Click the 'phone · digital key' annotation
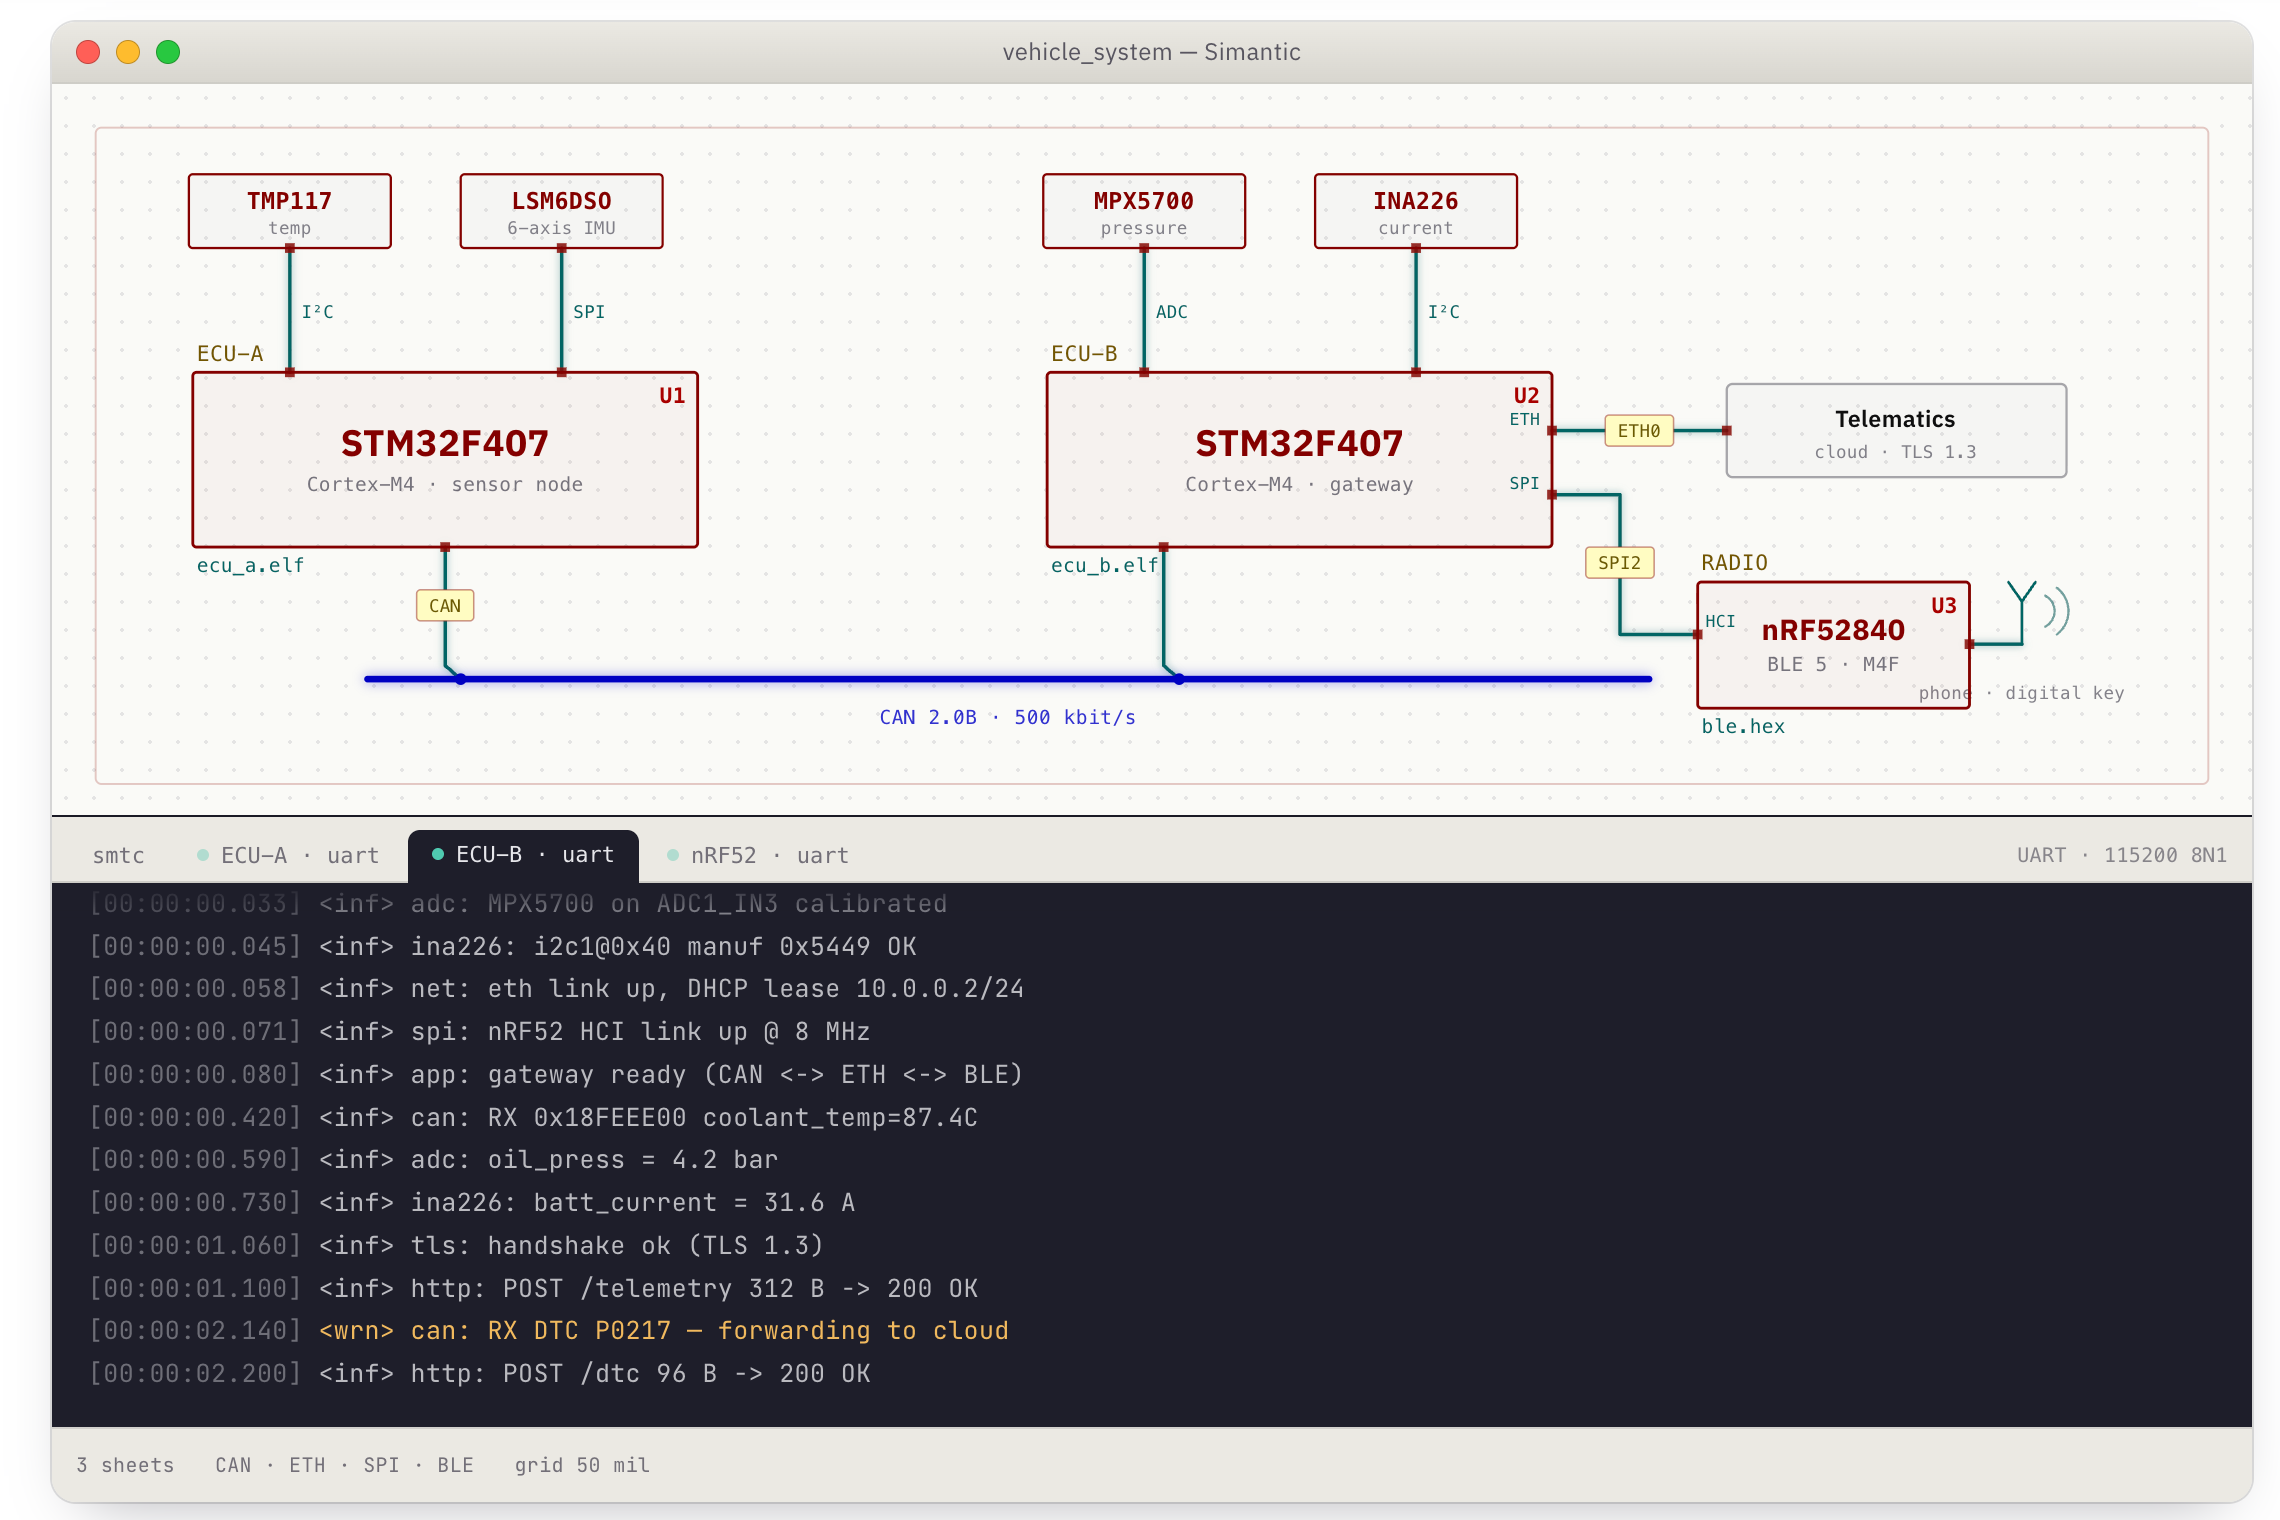Screen dimensions: 2280x1520 pyautogui.click(x=2021, y=693)
